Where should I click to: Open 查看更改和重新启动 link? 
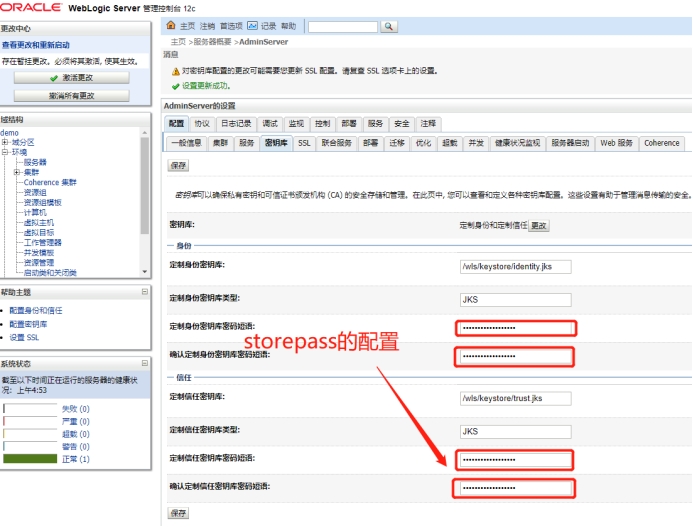(36, 45)
